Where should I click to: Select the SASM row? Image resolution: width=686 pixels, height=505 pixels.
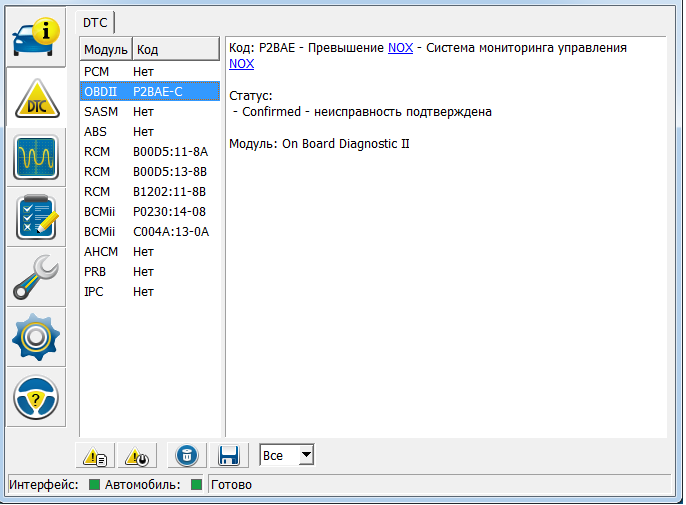point(150,112)
